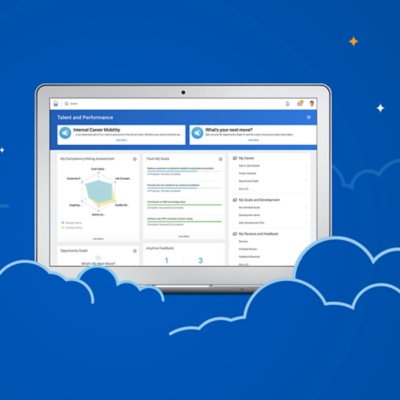Open first item chevron under My Career
400x400 pixels.
[306, 166]
